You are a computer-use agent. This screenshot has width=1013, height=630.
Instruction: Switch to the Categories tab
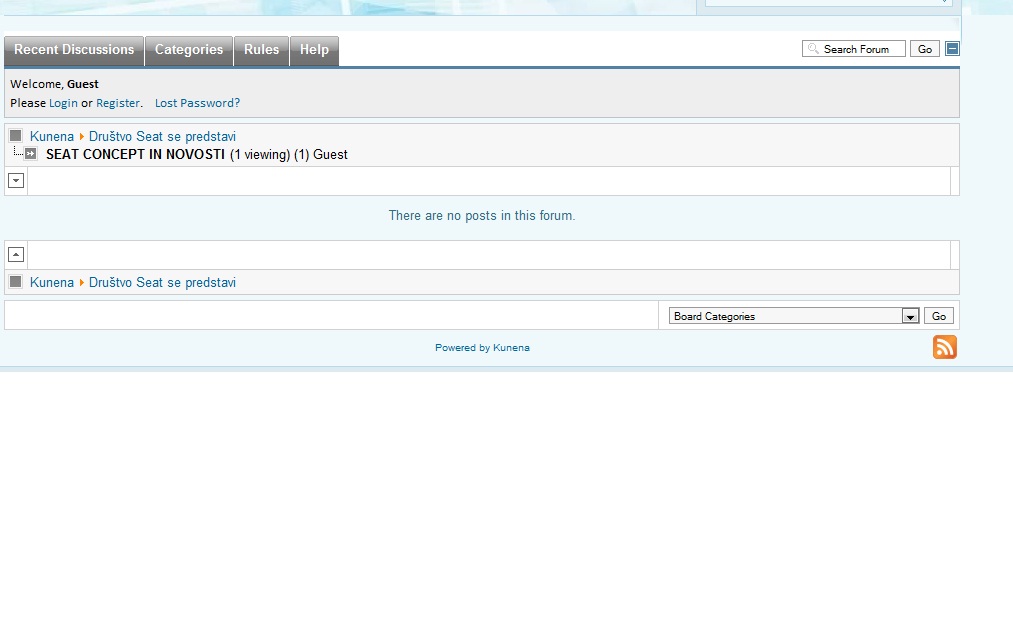(x=189, y=50)
